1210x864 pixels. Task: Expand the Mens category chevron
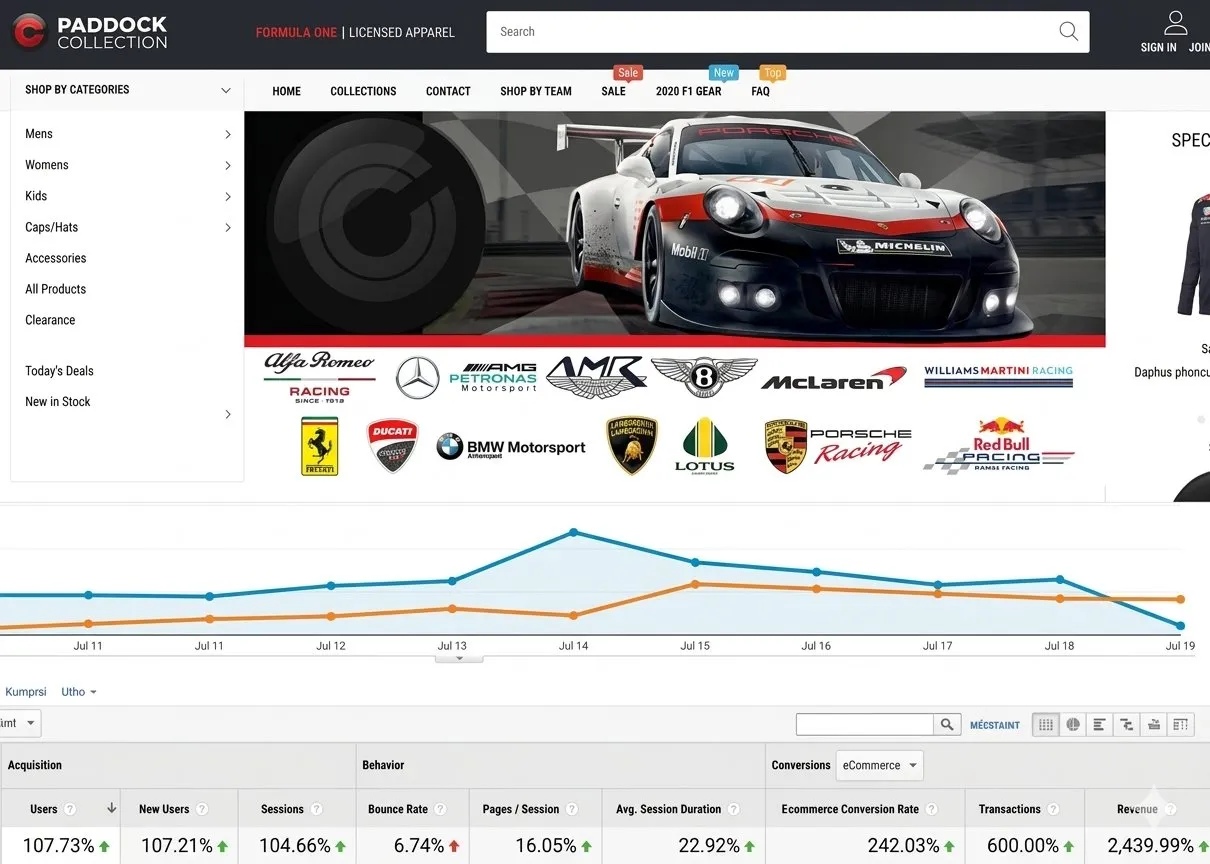[x=228, y=134]
